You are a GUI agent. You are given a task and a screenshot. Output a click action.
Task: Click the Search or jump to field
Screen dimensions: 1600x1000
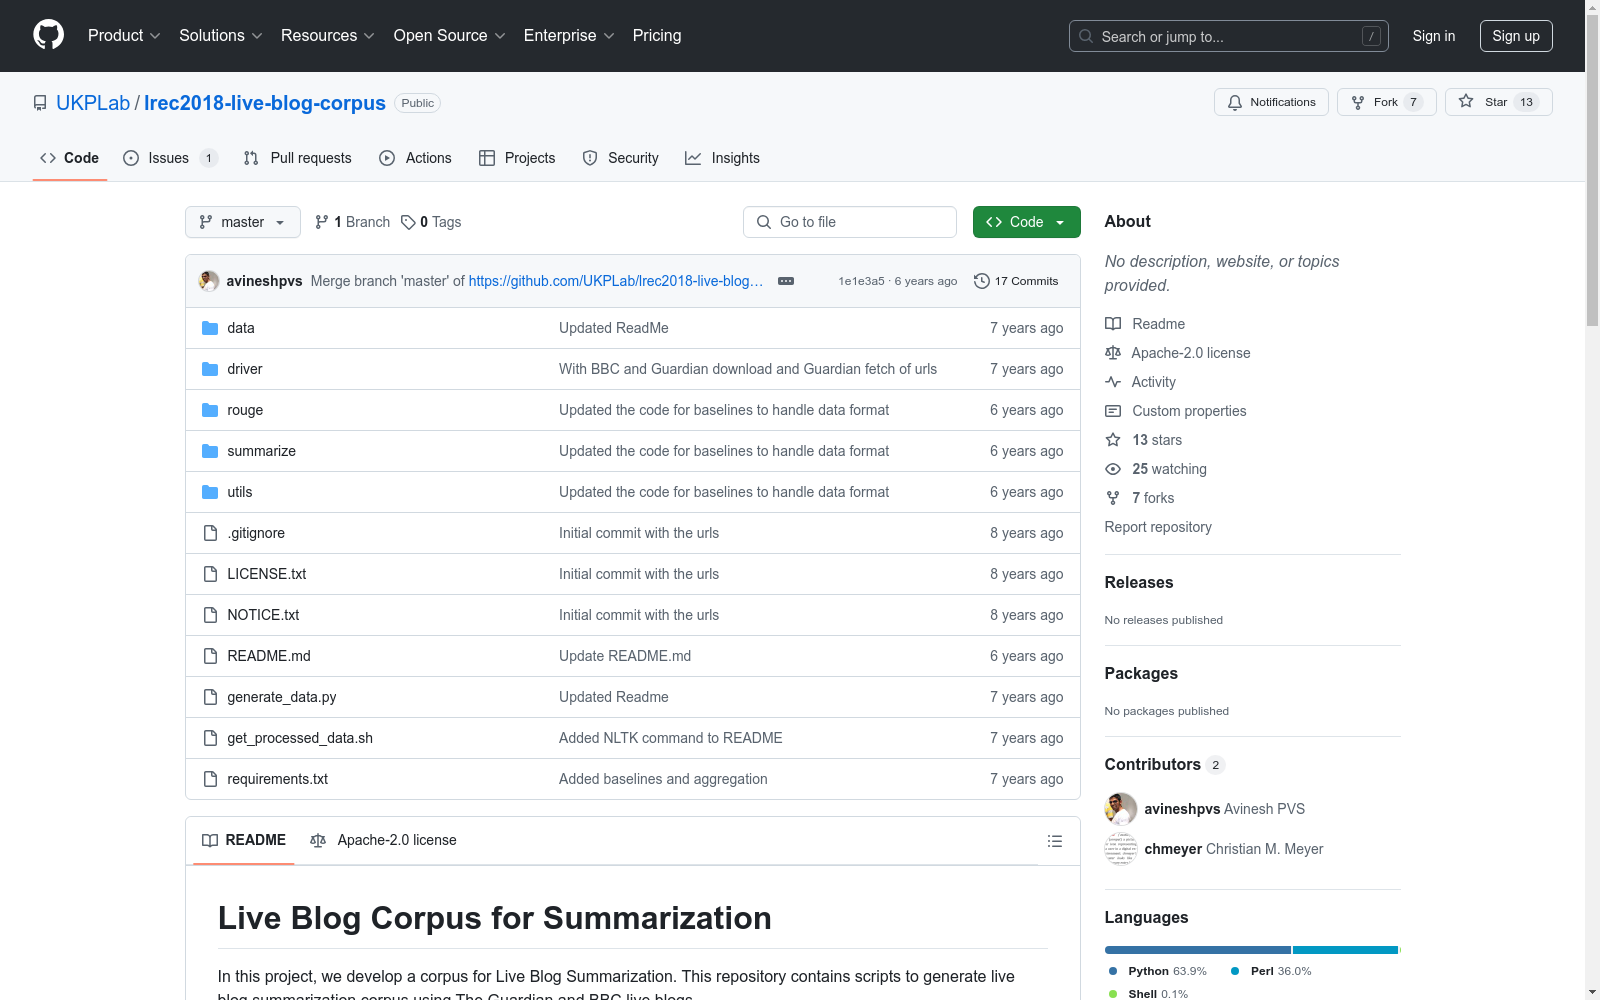(x=1229, y=36)
